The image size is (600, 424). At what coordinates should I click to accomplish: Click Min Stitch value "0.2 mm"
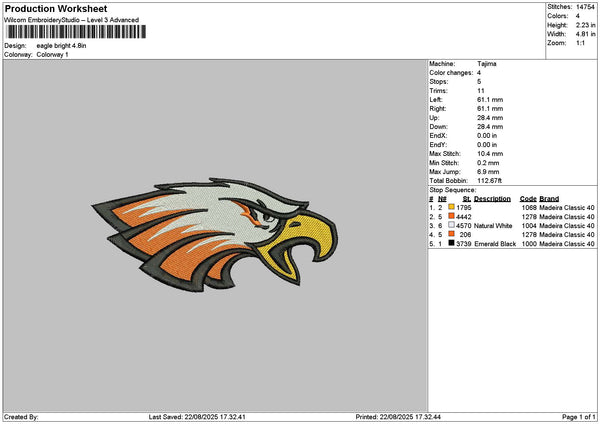coord(488,163)
